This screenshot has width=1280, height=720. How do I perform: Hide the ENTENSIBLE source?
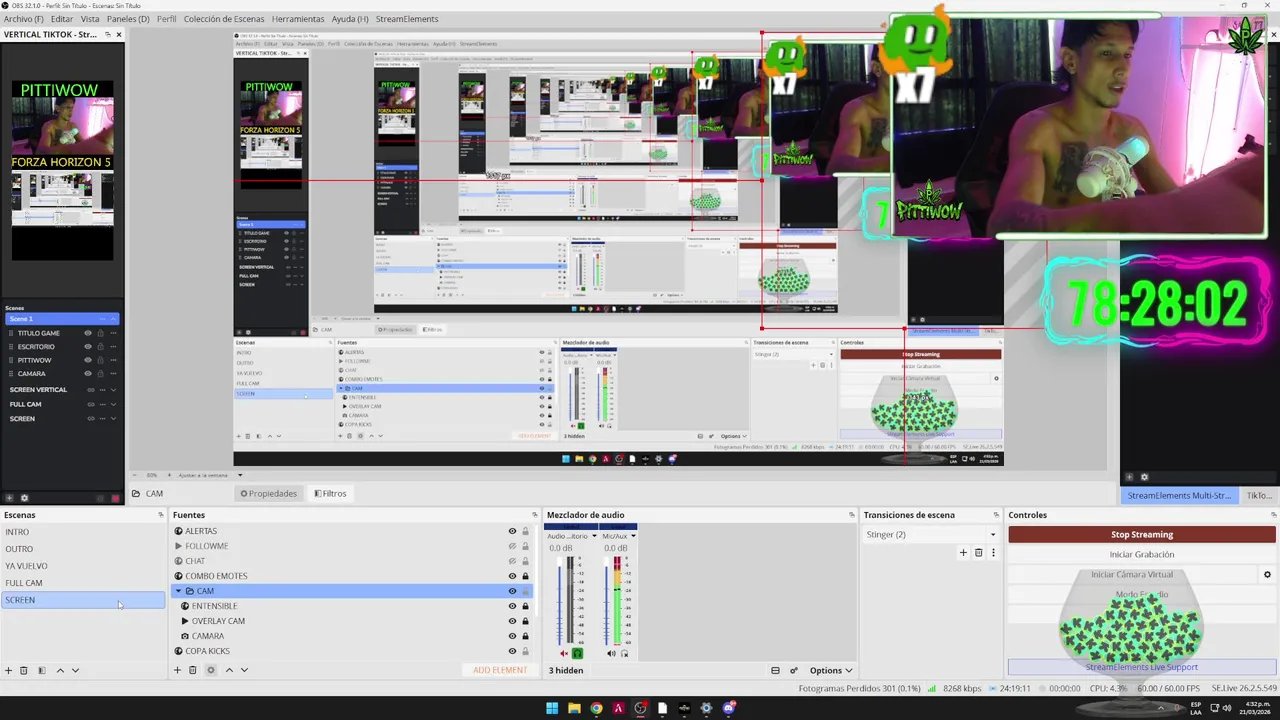(512, 606)
